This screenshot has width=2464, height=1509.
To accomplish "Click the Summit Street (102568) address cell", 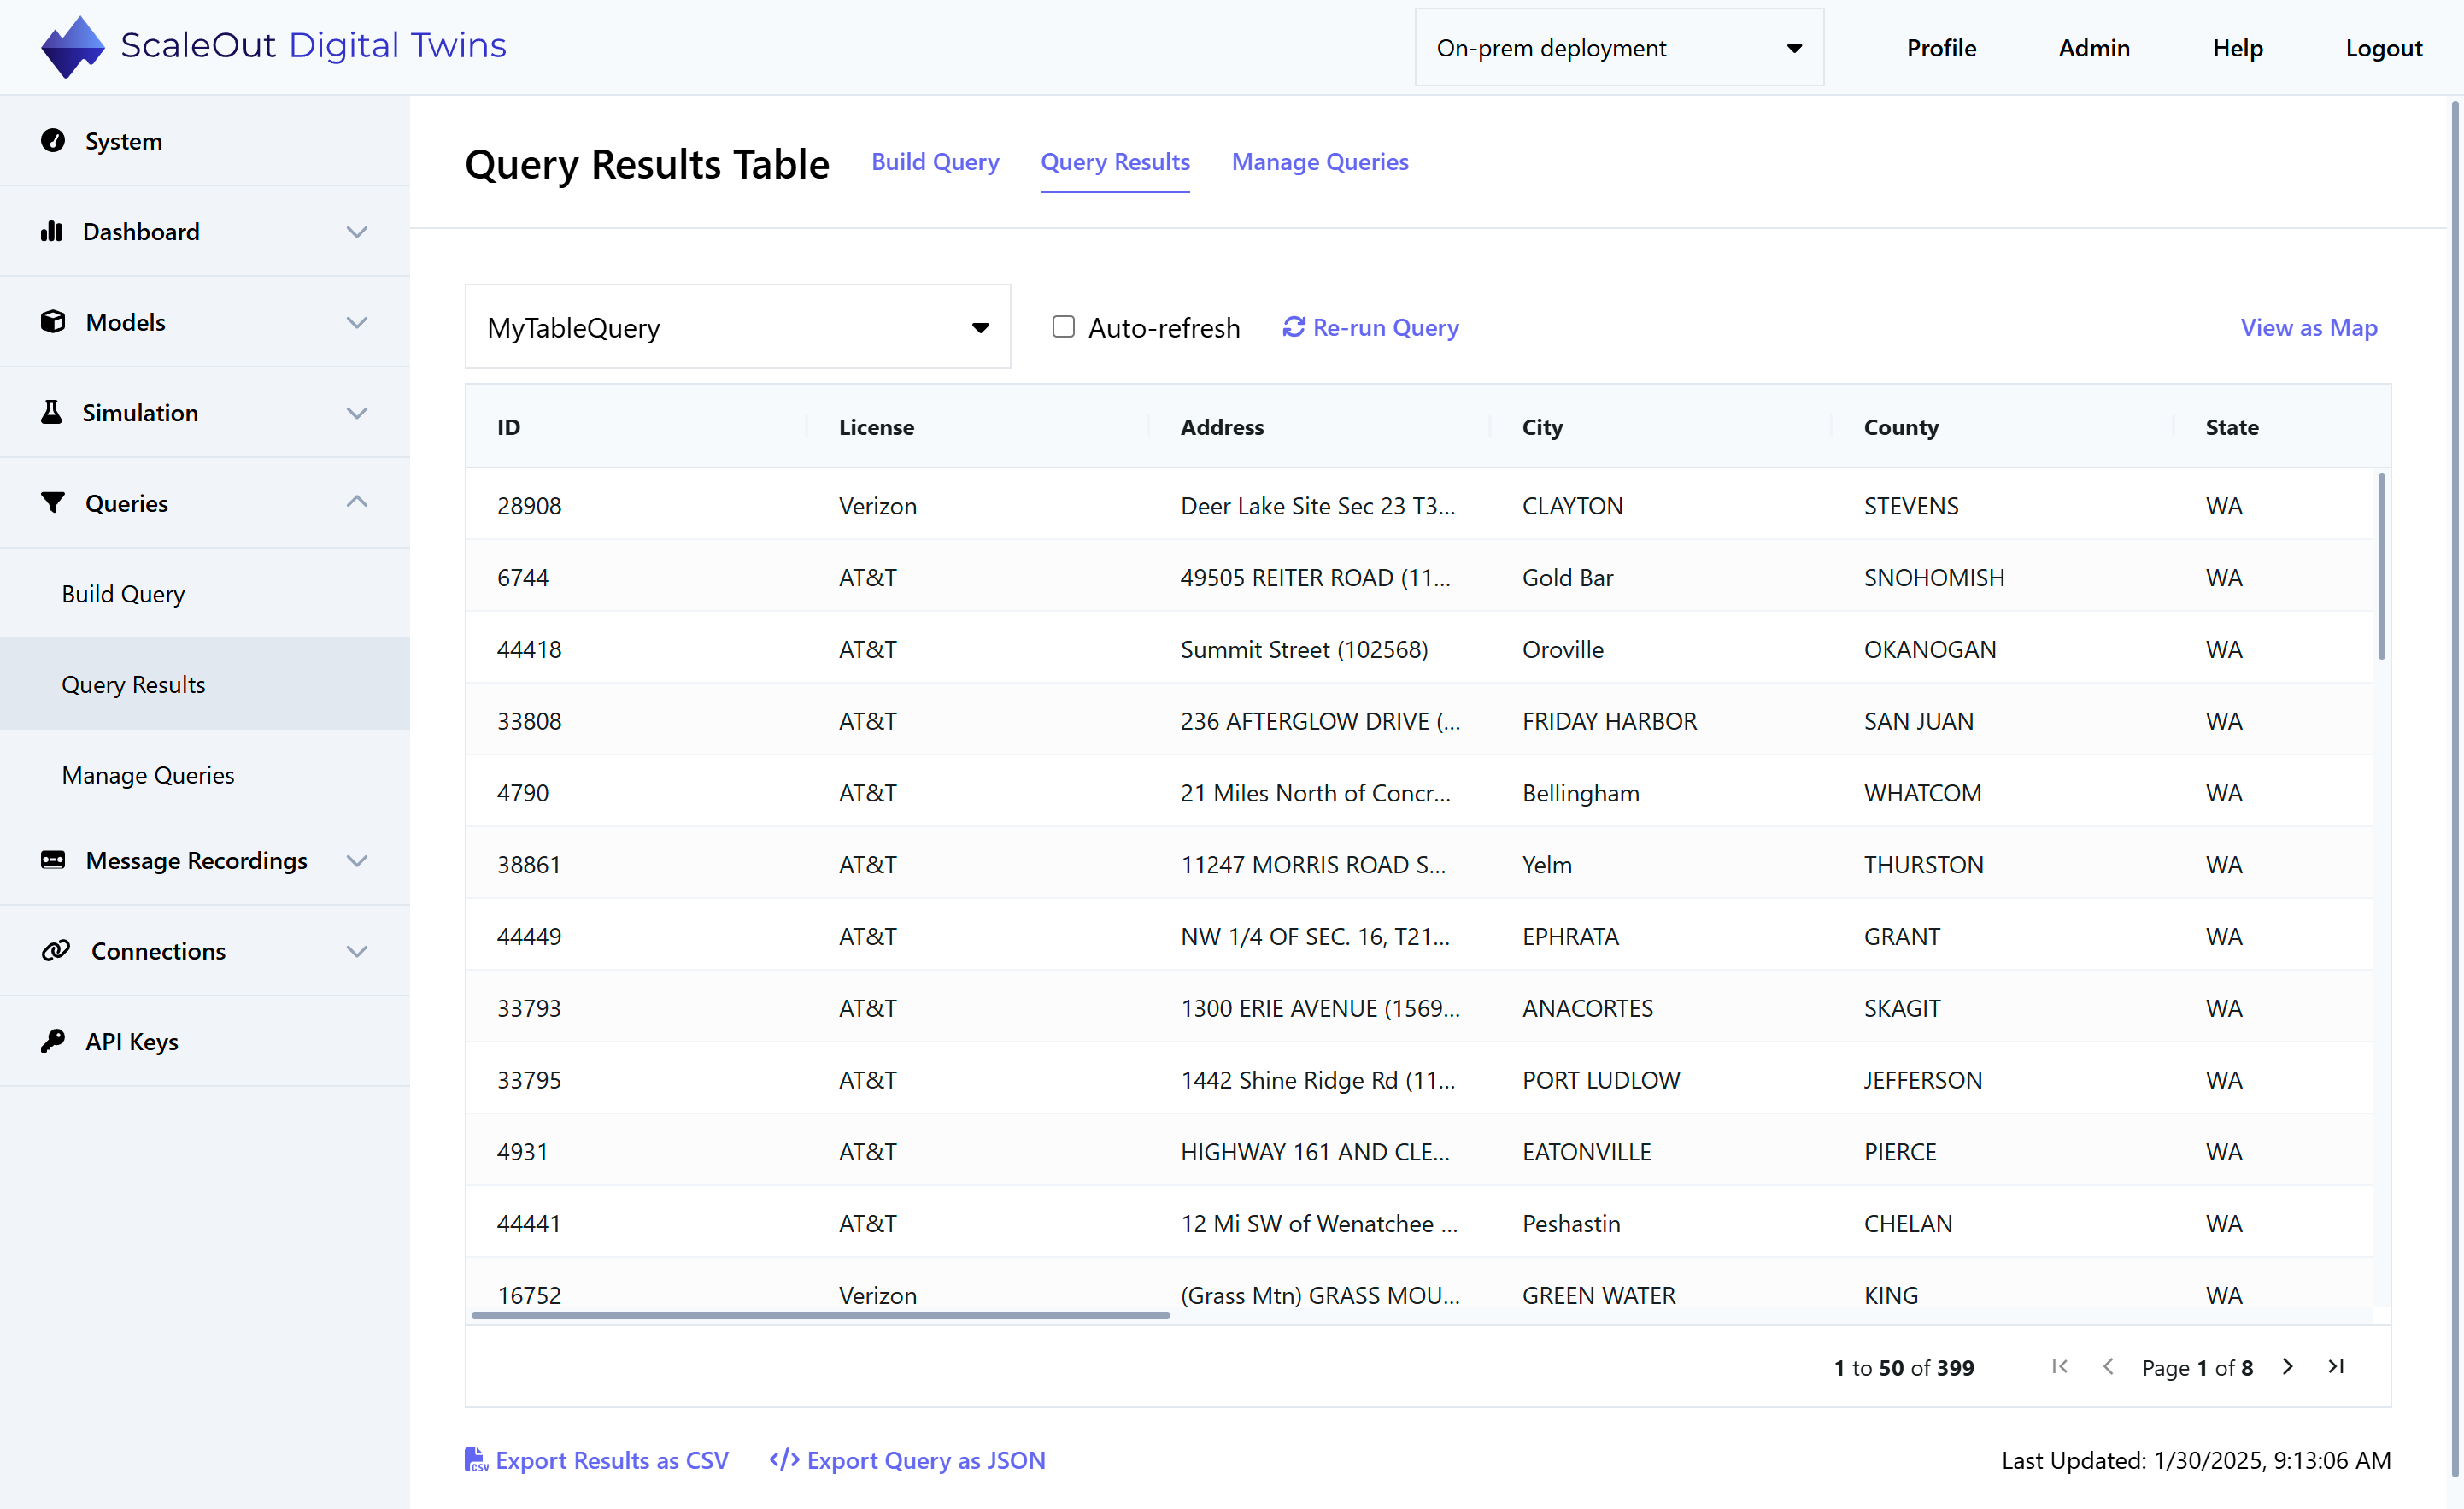I will coord(1304,649).
